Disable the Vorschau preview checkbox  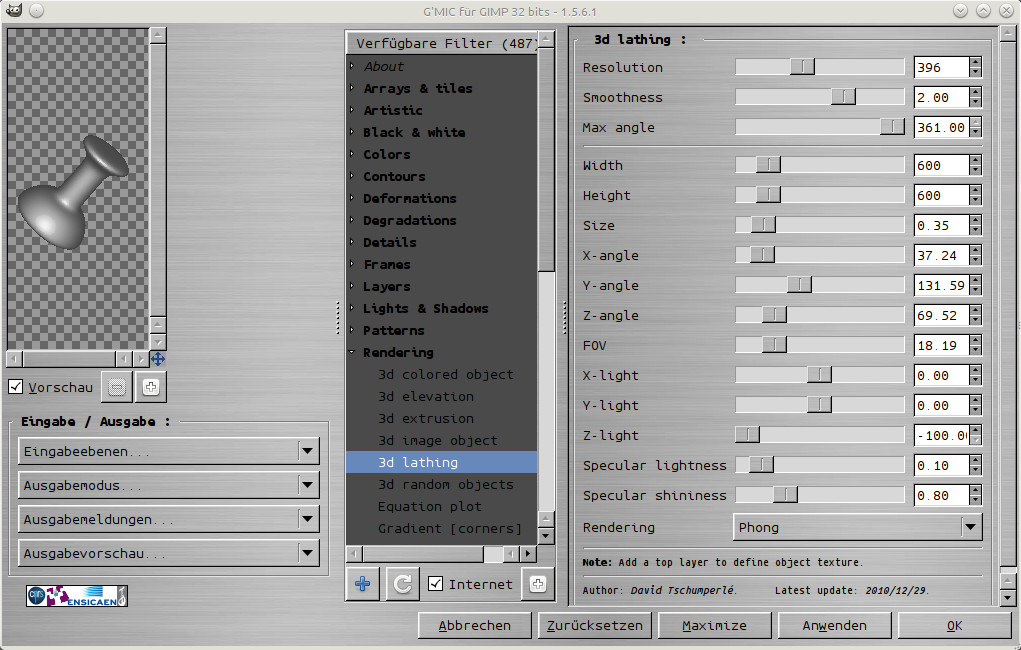(x=15, y=387)
